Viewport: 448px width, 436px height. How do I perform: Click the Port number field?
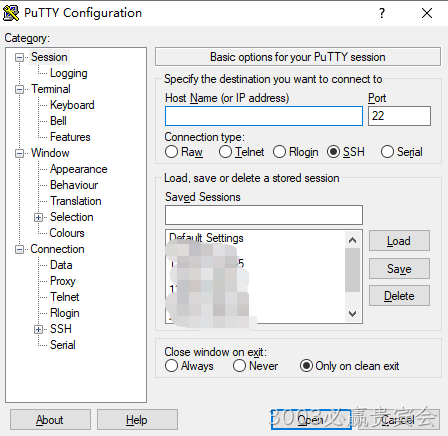399,116
